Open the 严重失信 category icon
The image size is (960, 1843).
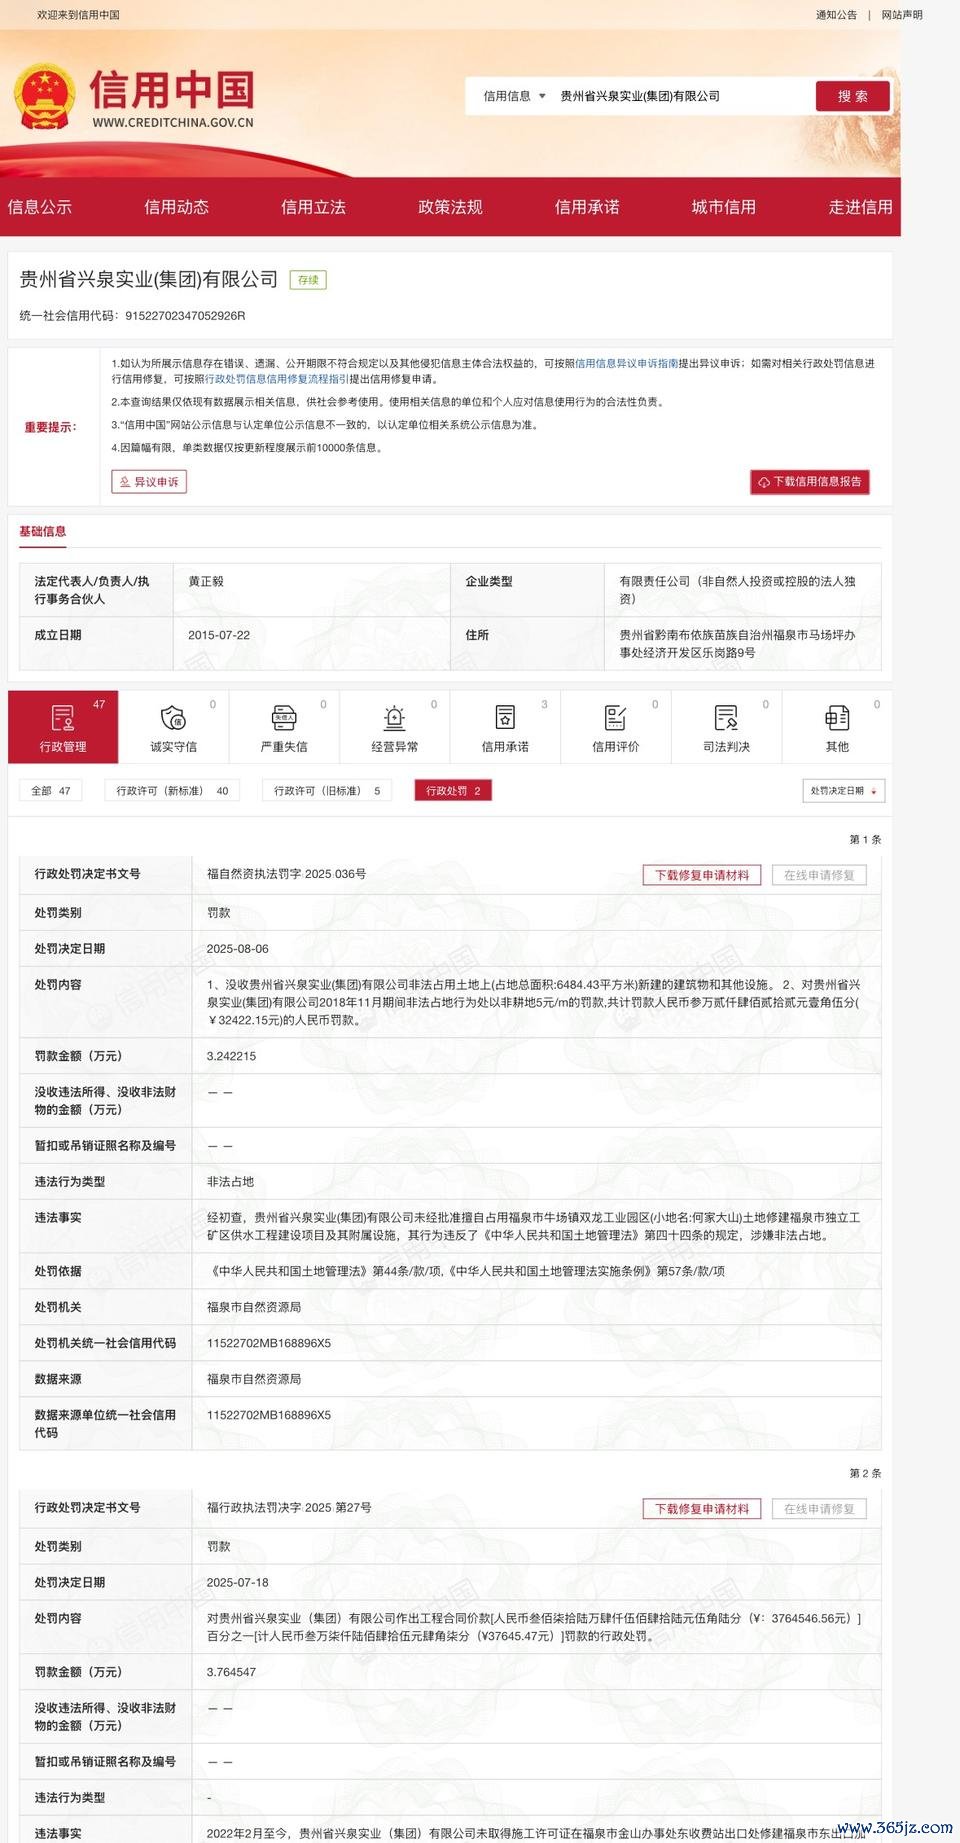284,718
